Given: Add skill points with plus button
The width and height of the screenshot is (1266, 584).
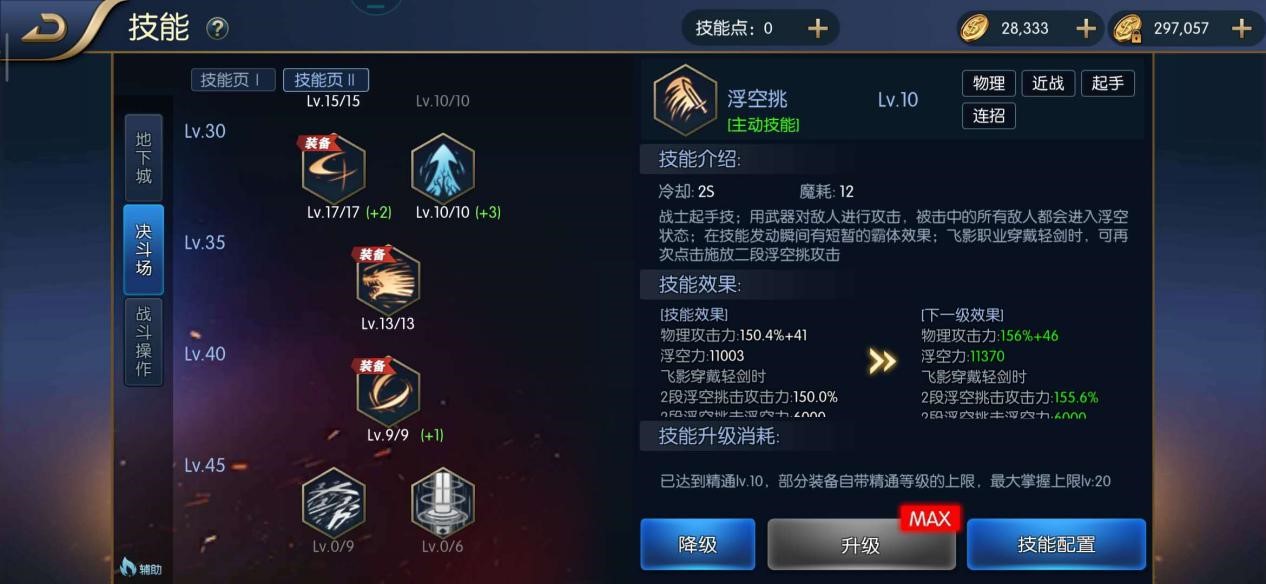Looking at the screenshot, I should click(x=818, y=28).
